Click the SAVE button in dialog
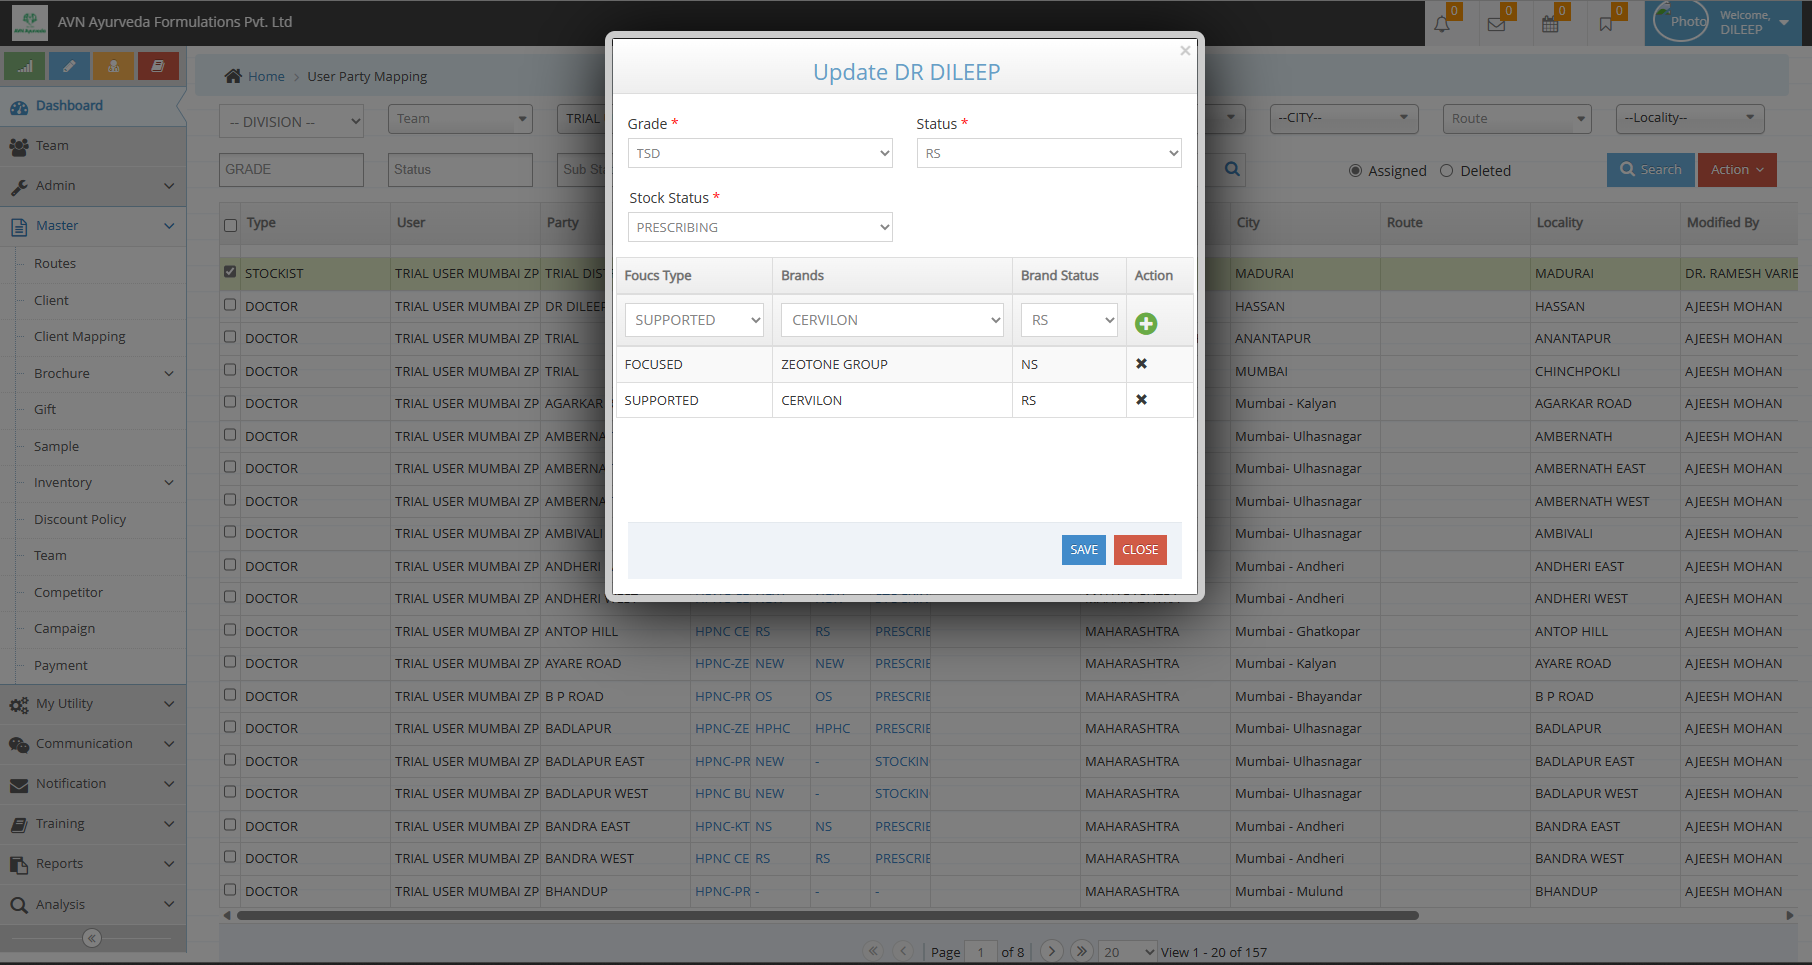 click(1083, 550)
